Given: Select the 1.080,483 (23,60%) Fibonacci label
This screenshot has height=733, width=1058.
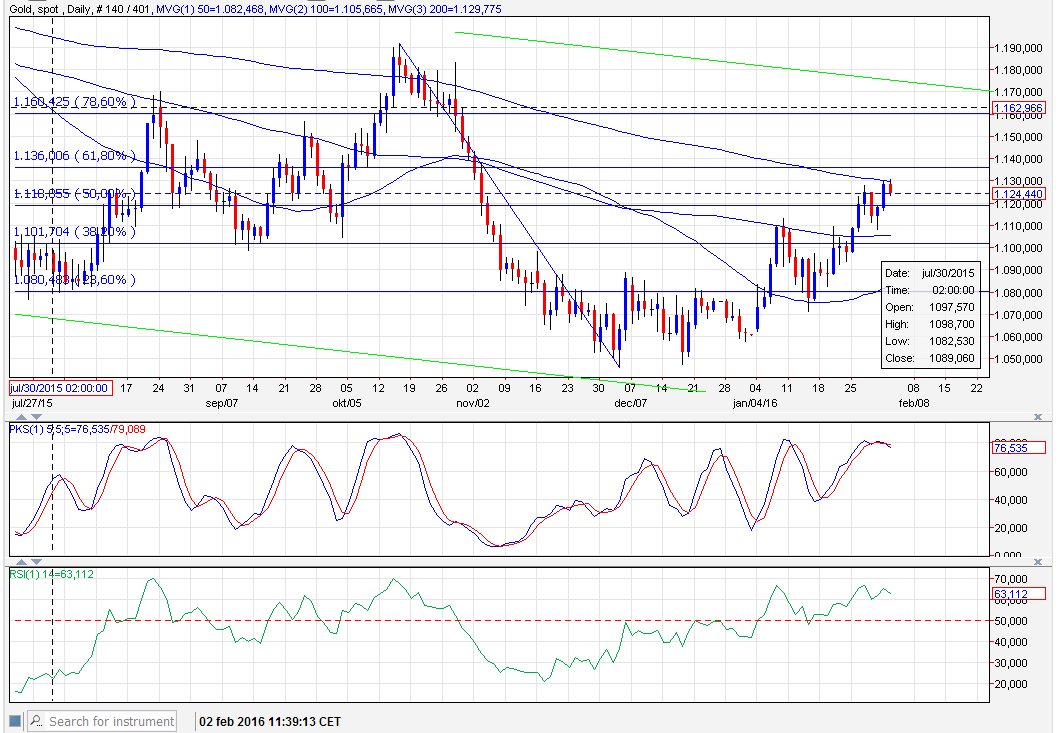Looking at the screenshot, I should 74,279.
